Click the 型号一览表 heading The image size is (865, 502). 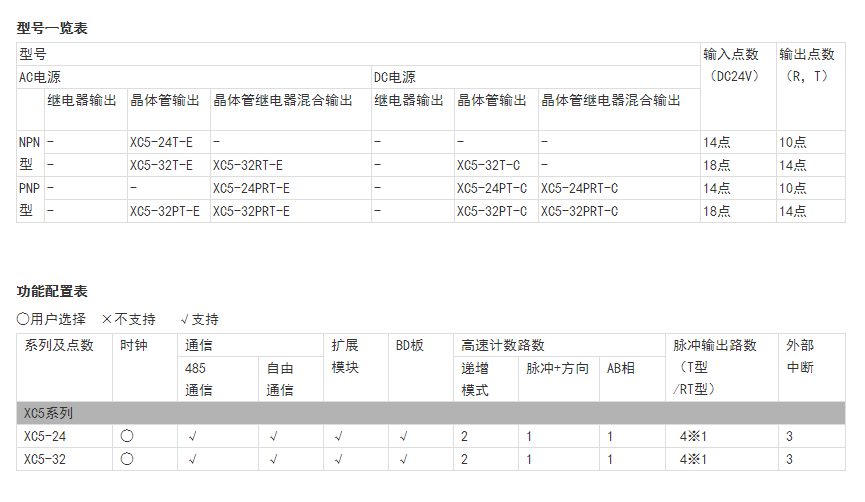point(52,28)
